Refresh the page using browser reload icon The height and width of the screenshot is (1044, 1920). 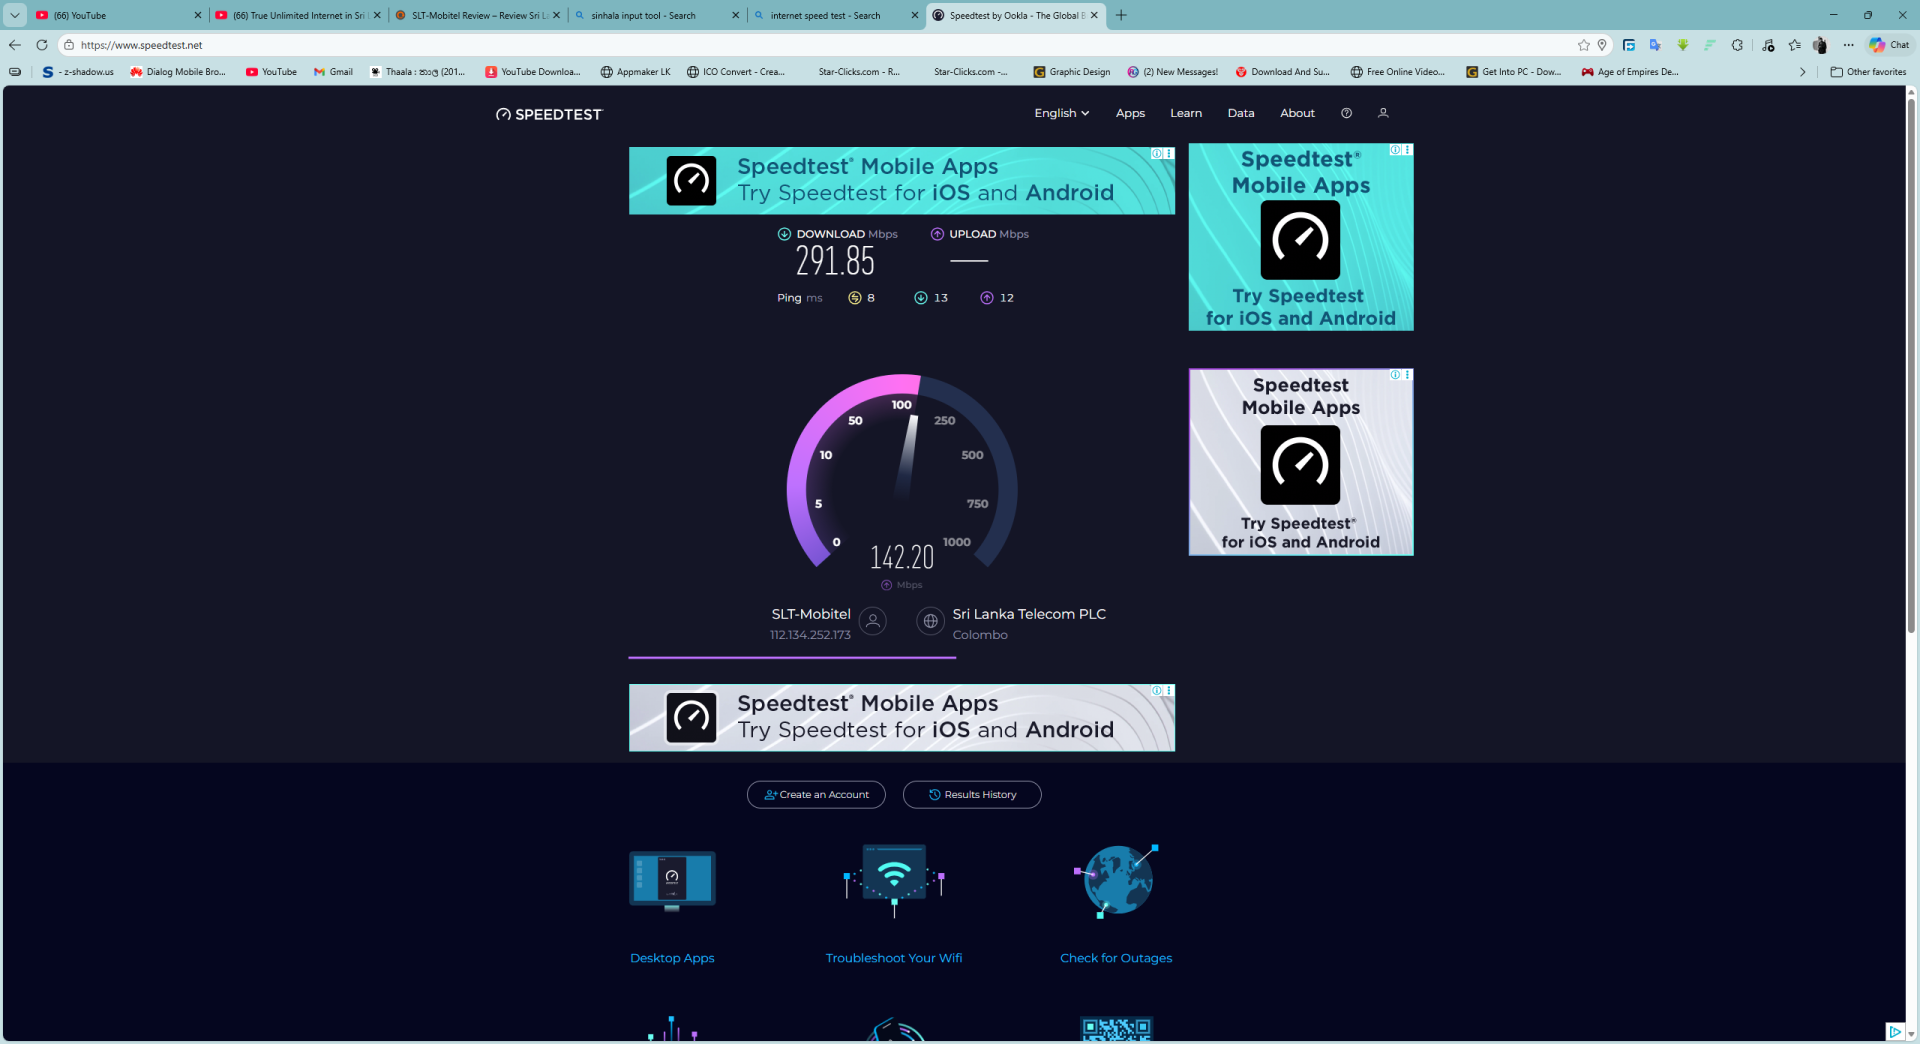click(42, 45)
